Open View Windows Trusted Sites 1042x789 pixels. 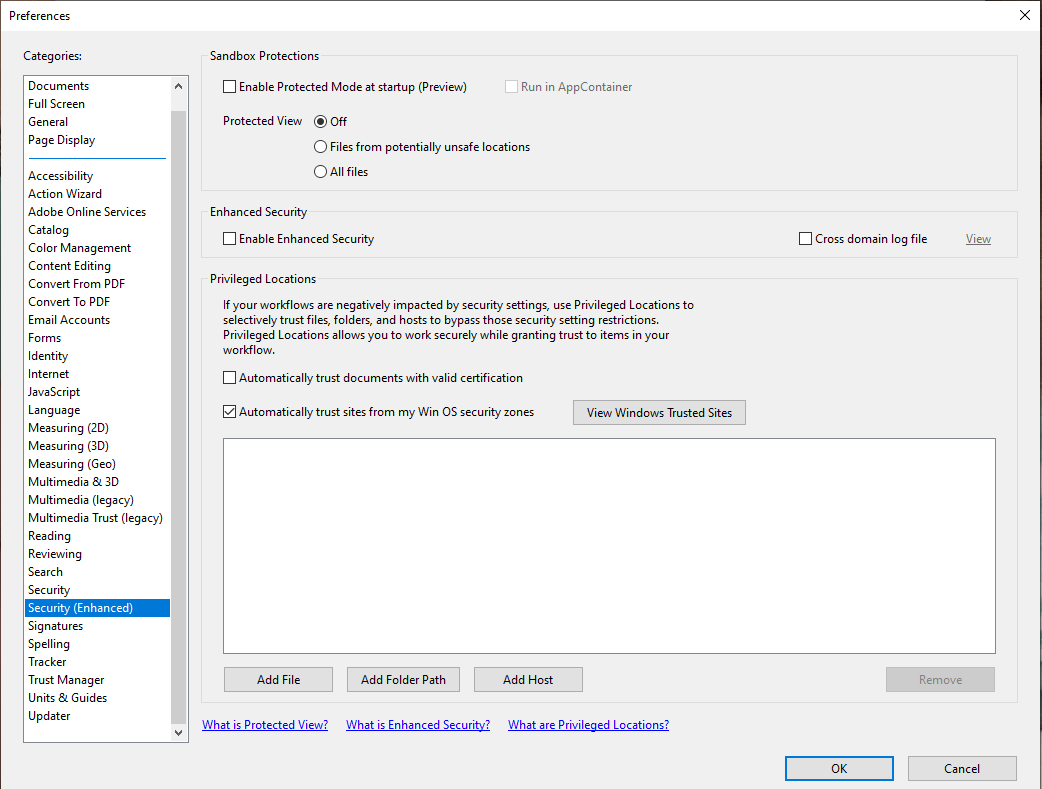pos(658,412)
